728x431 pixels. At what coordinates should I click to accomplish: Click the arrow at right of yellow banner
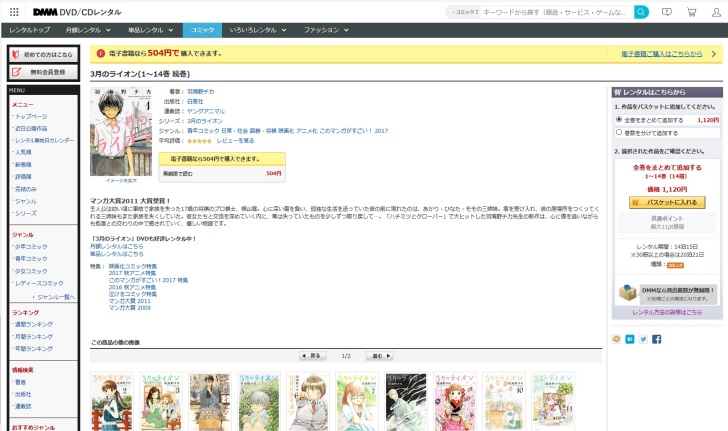714,54
